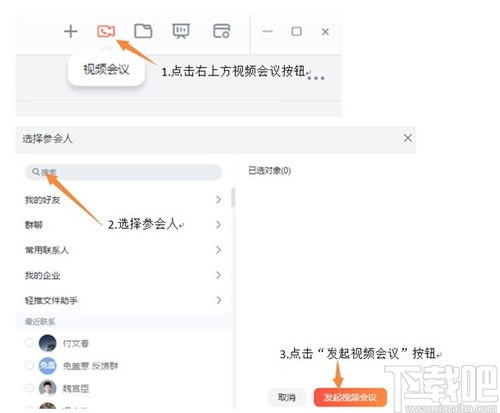This screenshot has width=500, height=413.
Task: Open the calendar settings icon
Action: click(221, 31)
